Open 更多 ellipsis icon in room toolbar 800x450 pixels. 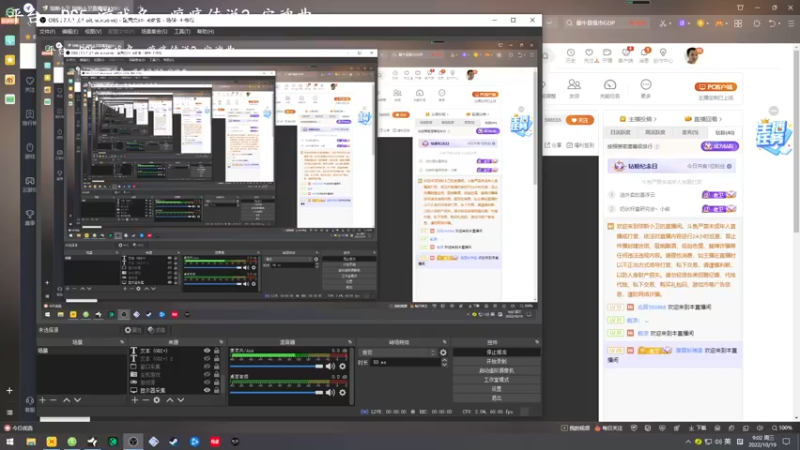(x=646, y=88)
